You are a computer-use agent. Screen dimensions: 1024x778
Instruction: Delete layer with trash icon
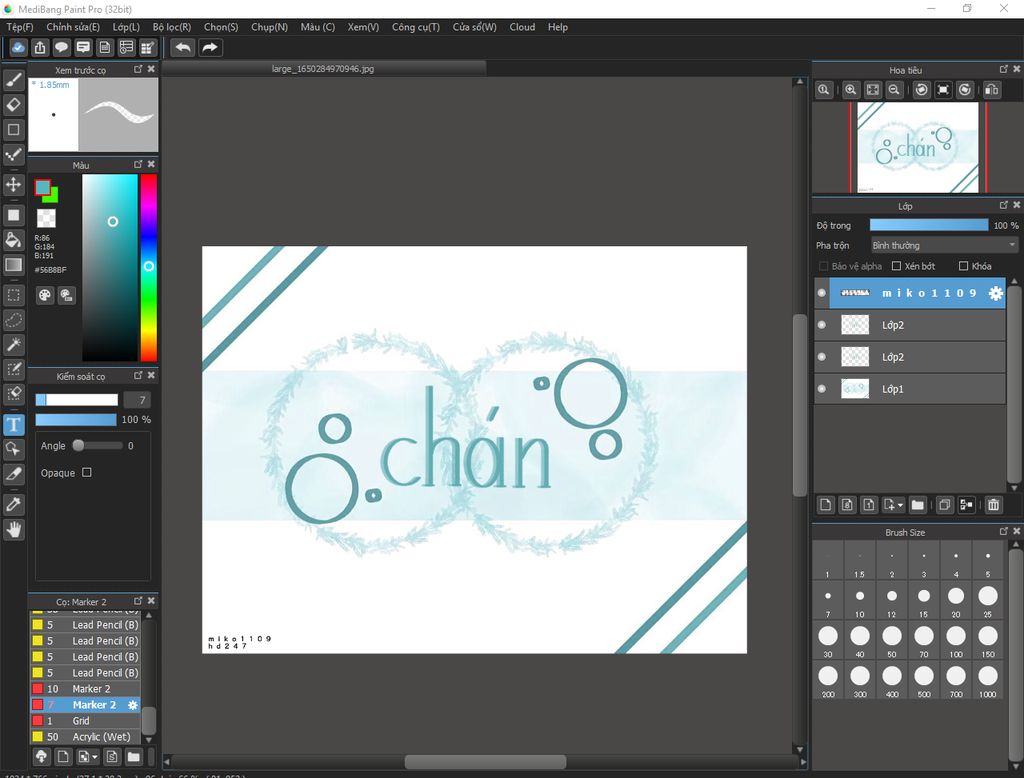pyautogui.click(x=993, y=505)
